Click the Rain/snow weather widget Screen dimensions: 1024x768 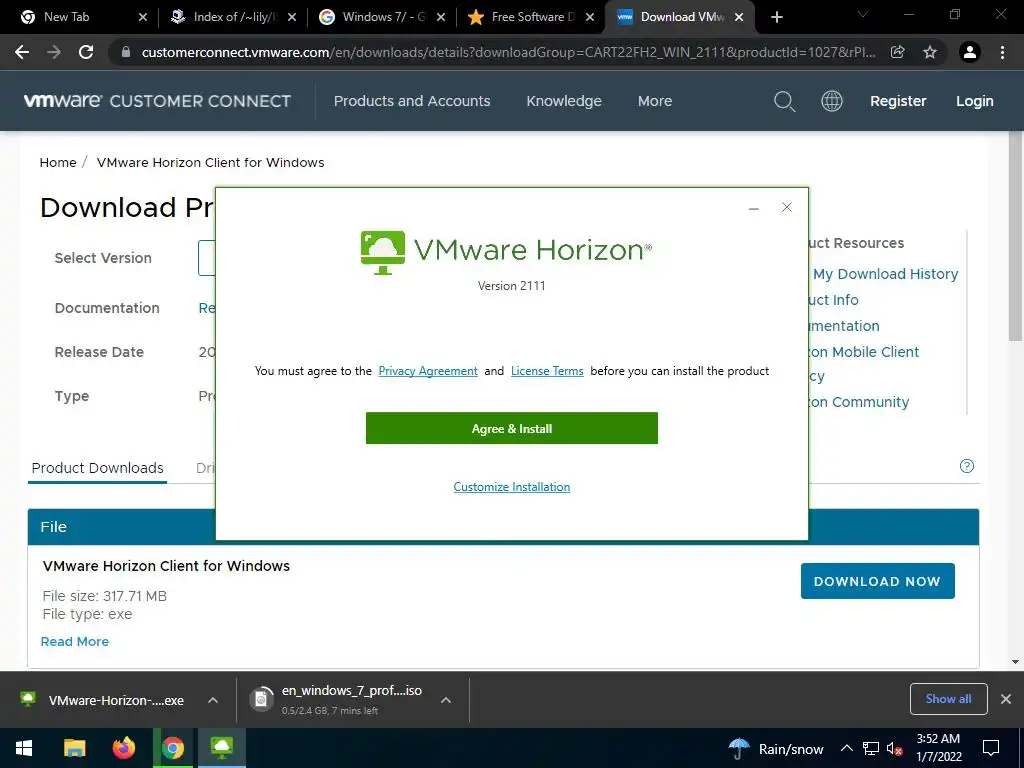(x=776, y=749)
